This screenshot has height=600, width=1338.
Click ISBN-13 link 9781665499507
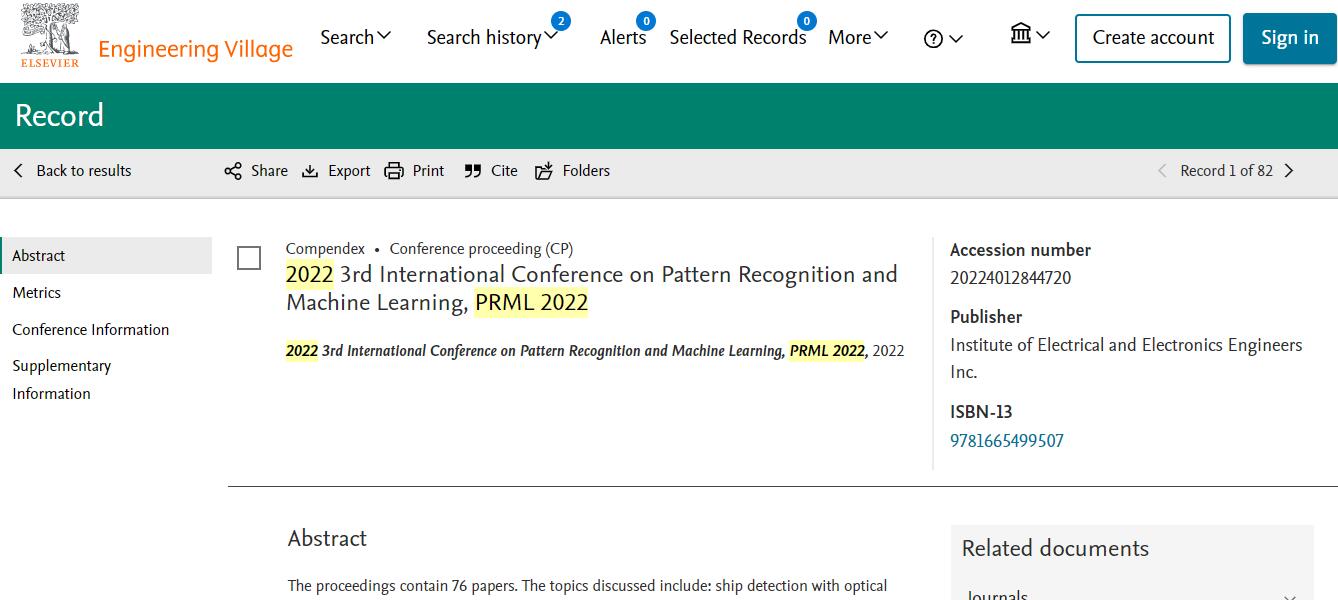pyautogui.click(x=1007, y=441)
